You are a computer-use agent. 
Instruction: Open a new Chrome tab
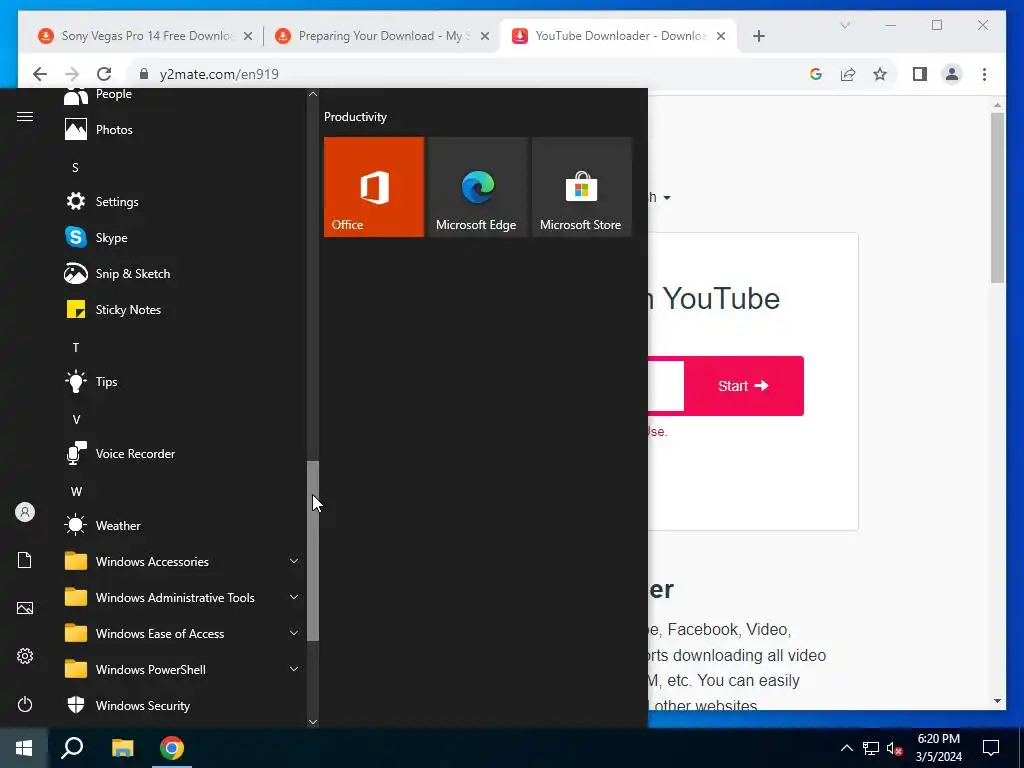[758, 36]
